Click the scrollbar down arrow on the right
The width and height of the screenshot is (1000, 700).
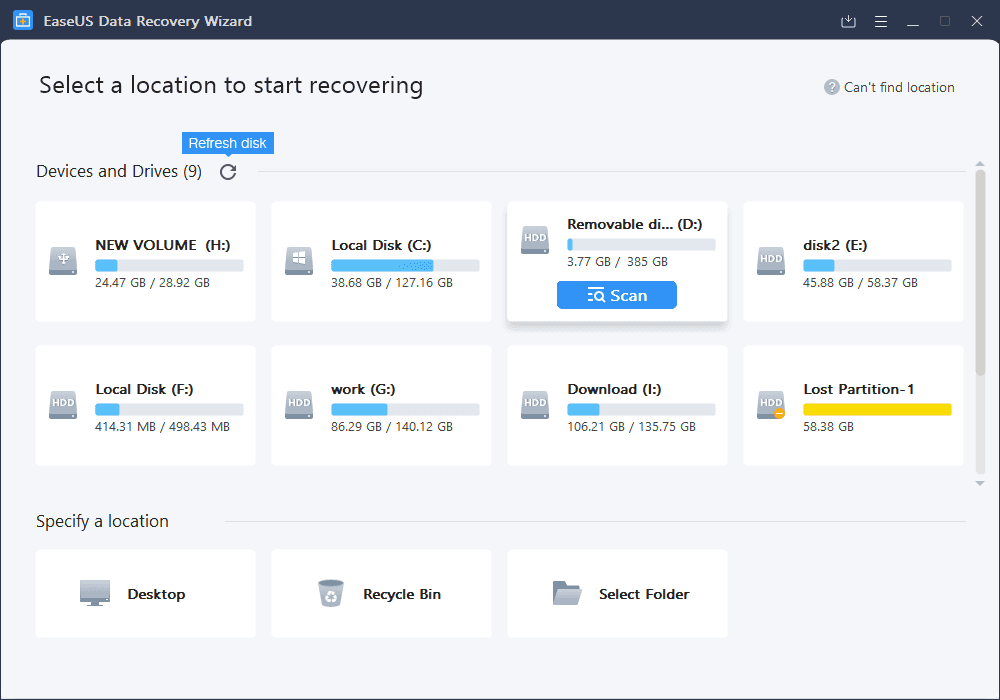tap(979, 483)
